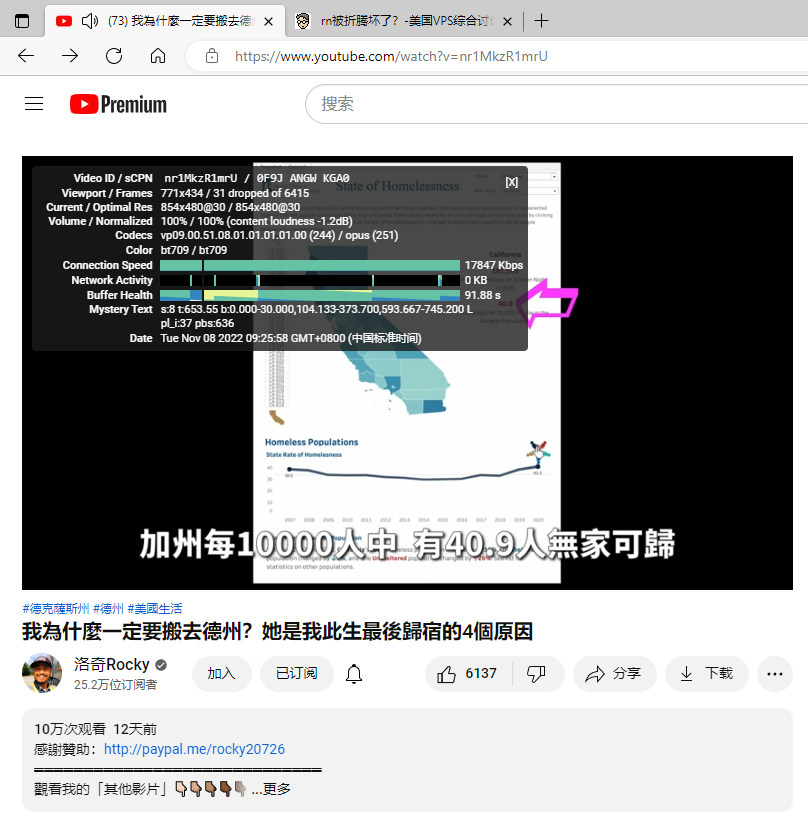The height and width of the screenshot is (823, 808).
Task: Open the #德克薩斯州 hashtag
Action: (56, 609)
